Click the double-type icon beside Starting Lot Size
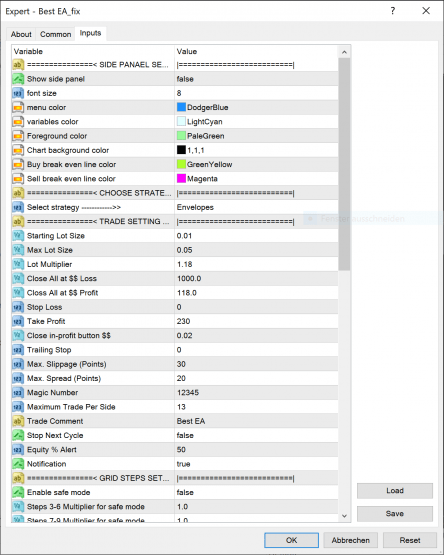Screen dimensions: 444x555 tap(18, 236)
